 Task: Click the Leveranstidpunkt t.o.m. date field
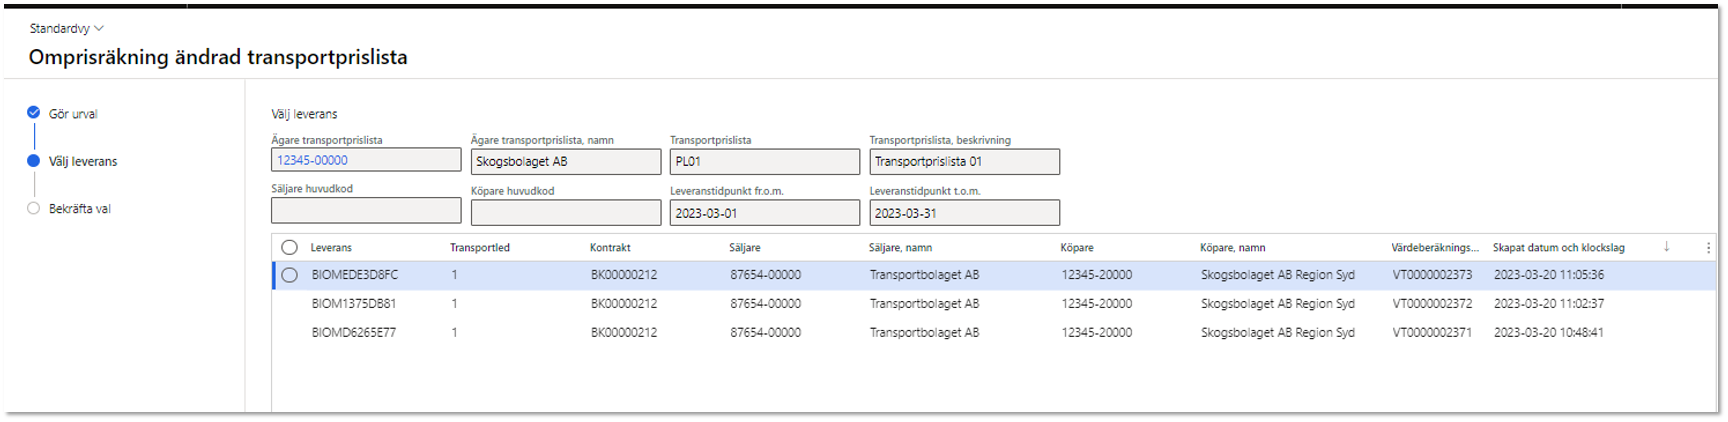(965, 213)
